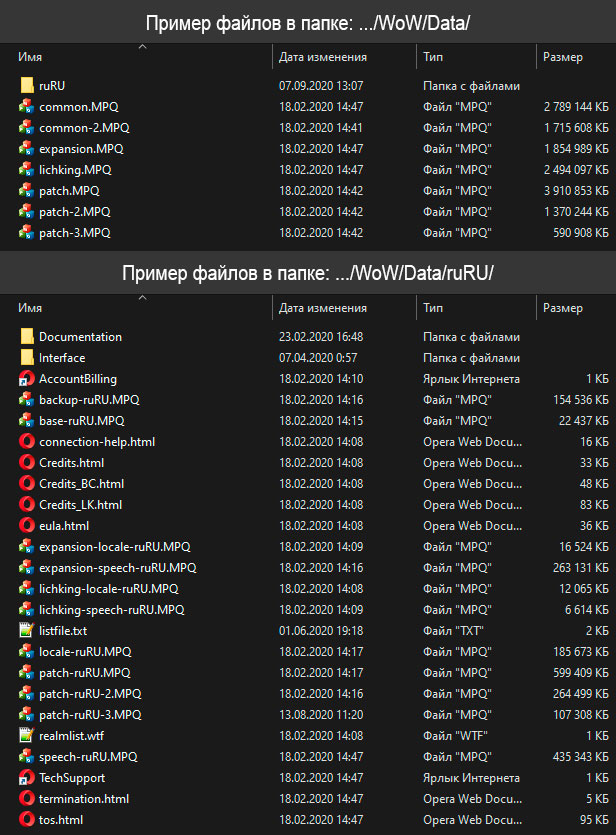The image size is (616, 835).
Task: Click the patch.MPQ file icon
Action: coord(27,190)
